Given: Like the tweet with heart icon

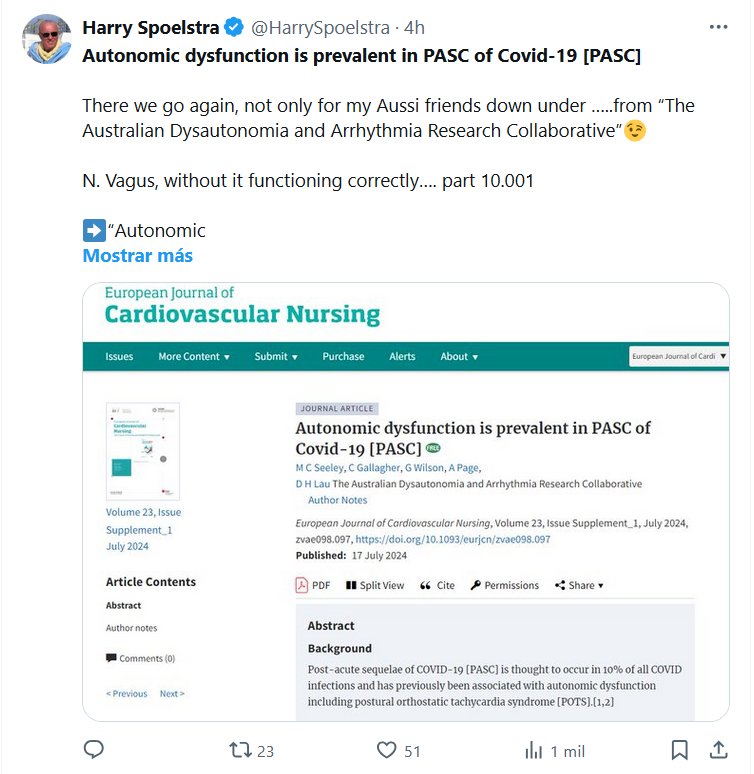Looking at the screenshot, I should pos(386,750).
